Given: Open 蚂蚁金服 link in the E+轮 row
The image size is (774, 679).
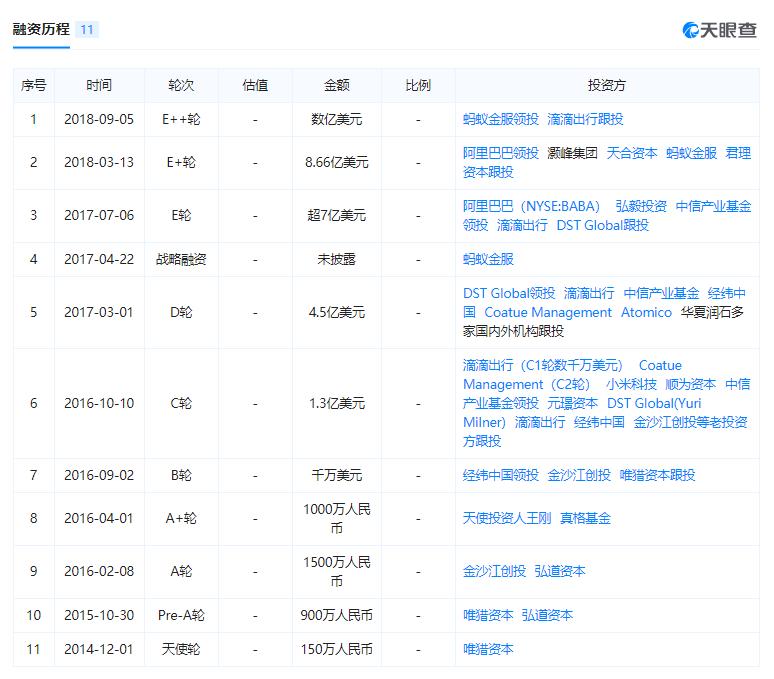Looking at the screenshot, I should (691, 153).
